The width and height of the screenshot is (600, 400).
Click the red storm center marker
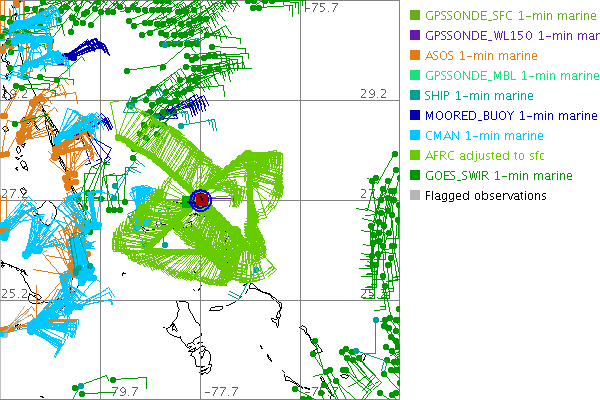[x=200, y=200]
